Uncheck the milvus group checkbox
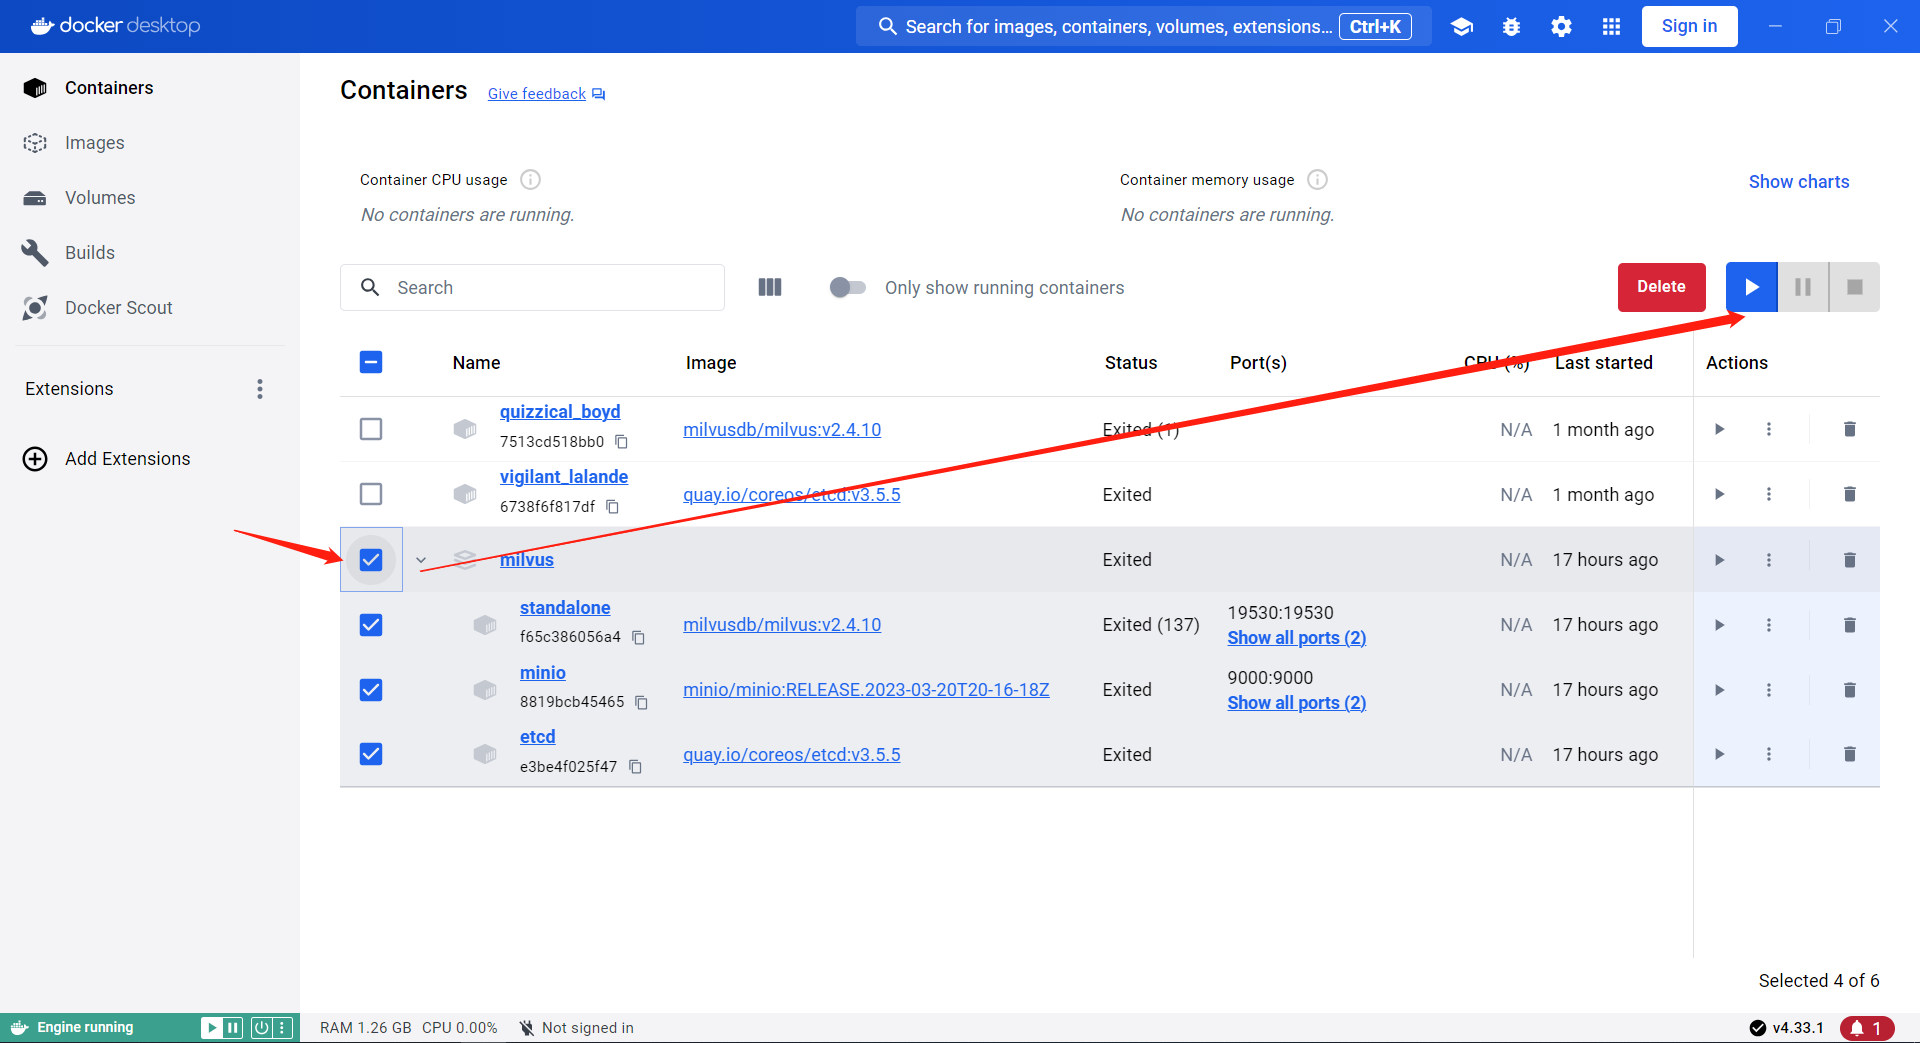 pyautogui.click(x=371, y=560)
